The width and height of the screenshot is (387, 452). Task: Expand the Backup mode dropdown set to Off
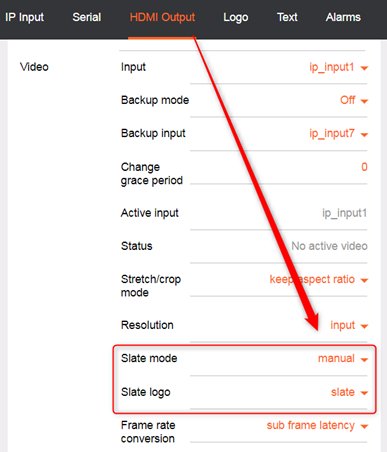pyautogui.click(x=354, y=100)
